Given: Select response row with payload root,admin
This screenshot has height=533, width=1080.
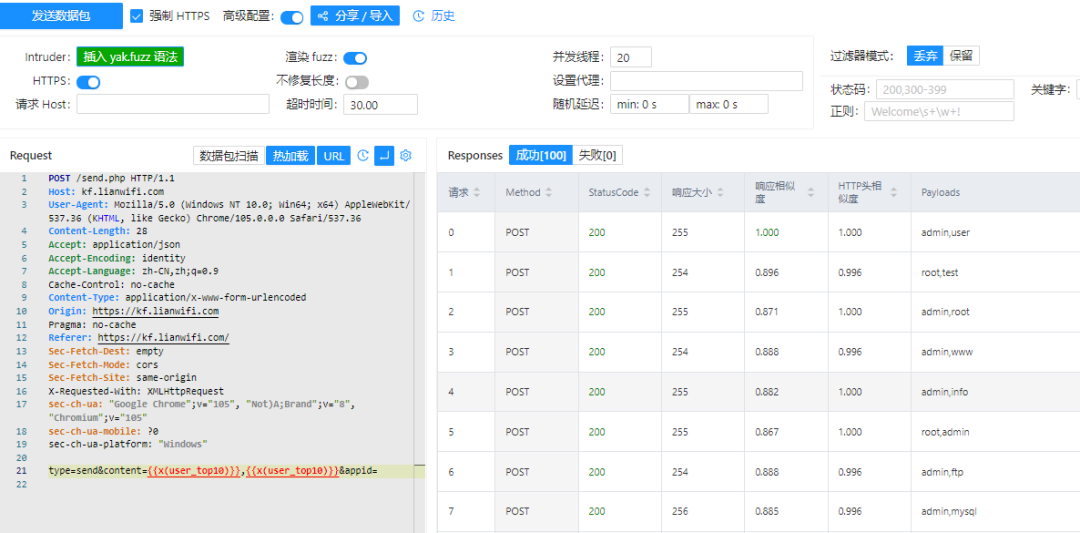Looking at the screenshot, I should click(758, 432).
